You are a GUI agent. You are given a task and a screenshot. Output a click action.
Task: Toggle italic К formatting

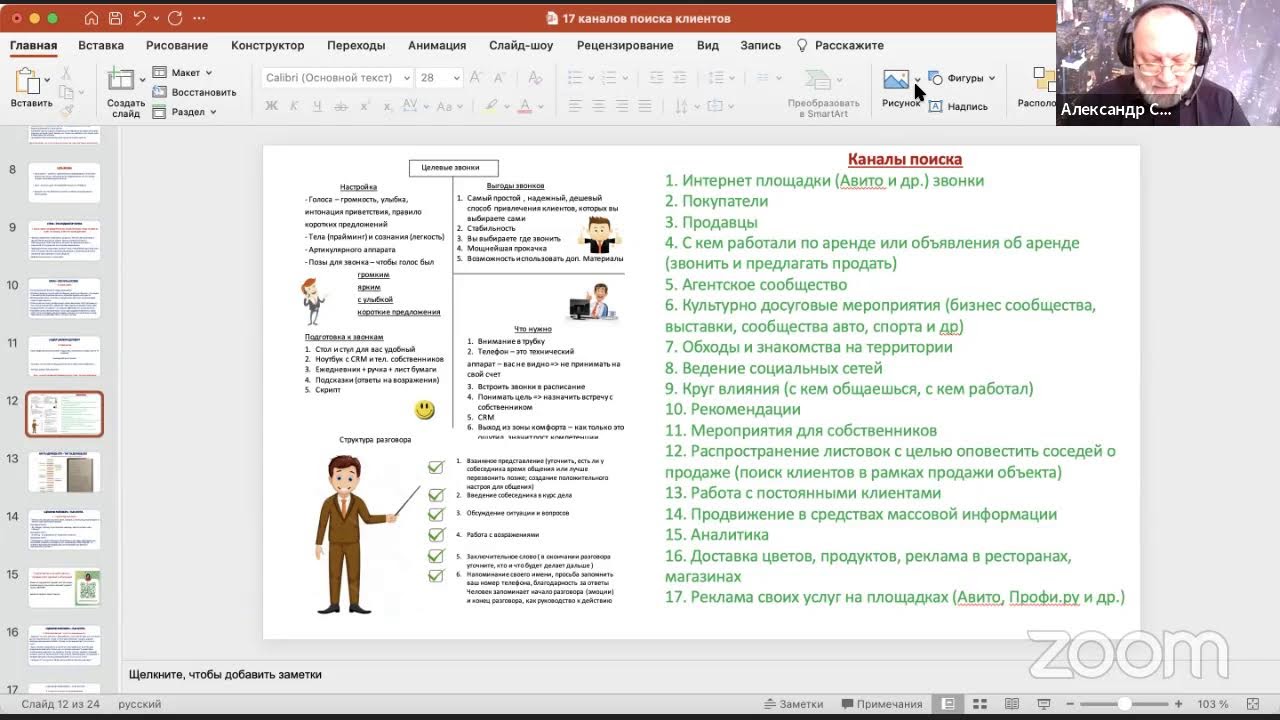click(295, 105)
